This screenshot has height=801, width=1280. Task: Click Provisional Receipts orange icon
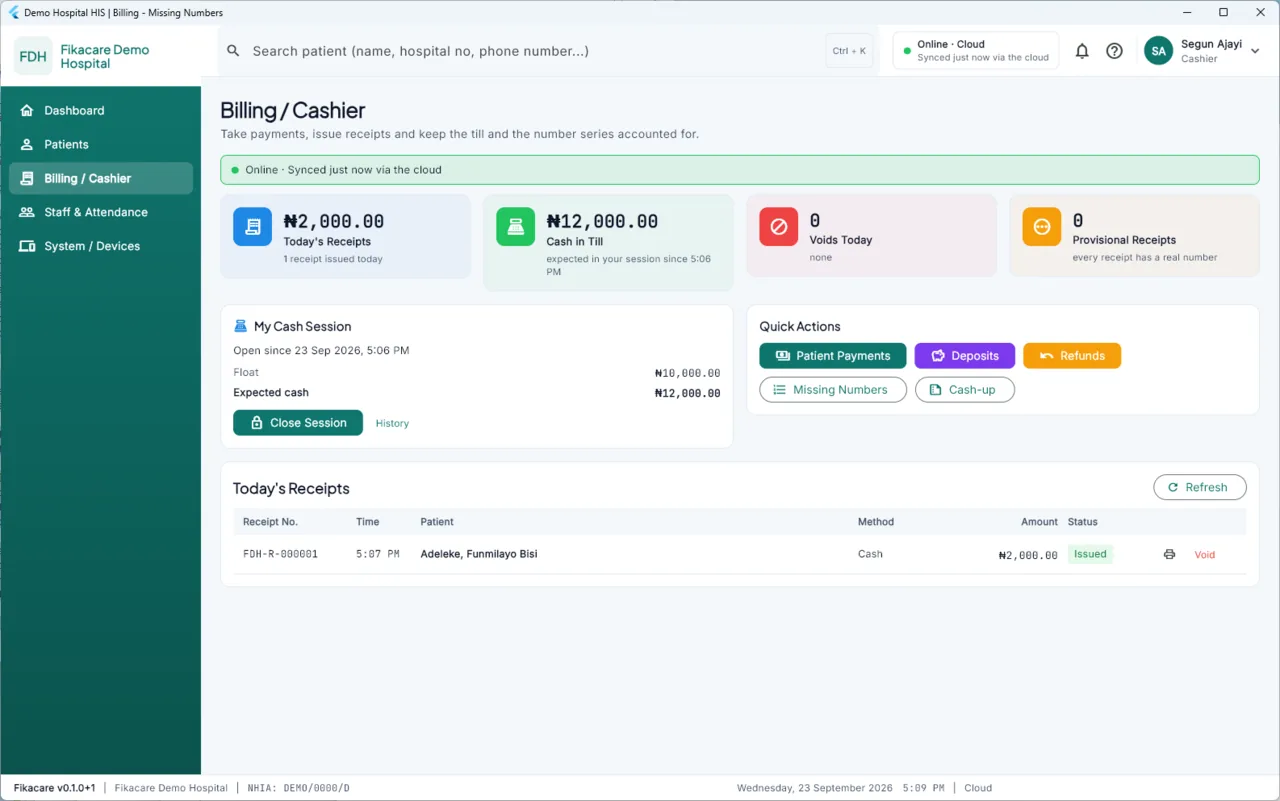(1041, 227)
